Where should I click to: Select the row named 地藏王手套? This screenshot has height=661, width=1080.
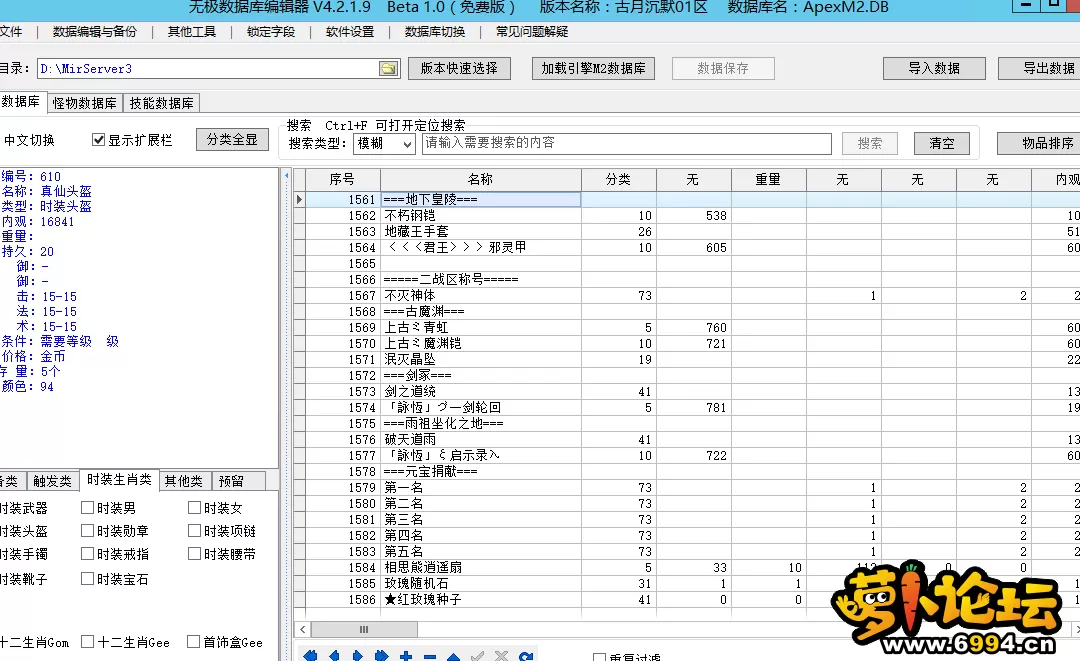(686, 231)
